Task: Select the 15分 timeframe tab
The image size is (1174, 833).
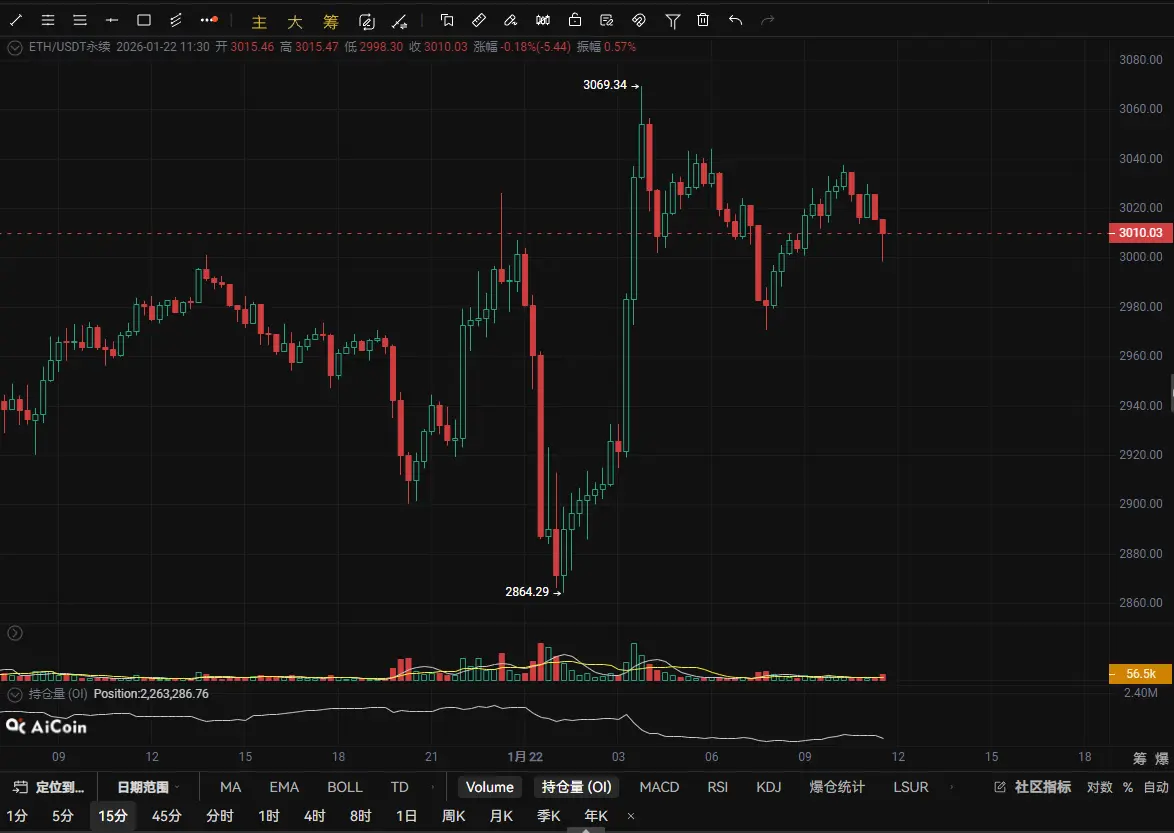Action: click(x=113, y=816)
